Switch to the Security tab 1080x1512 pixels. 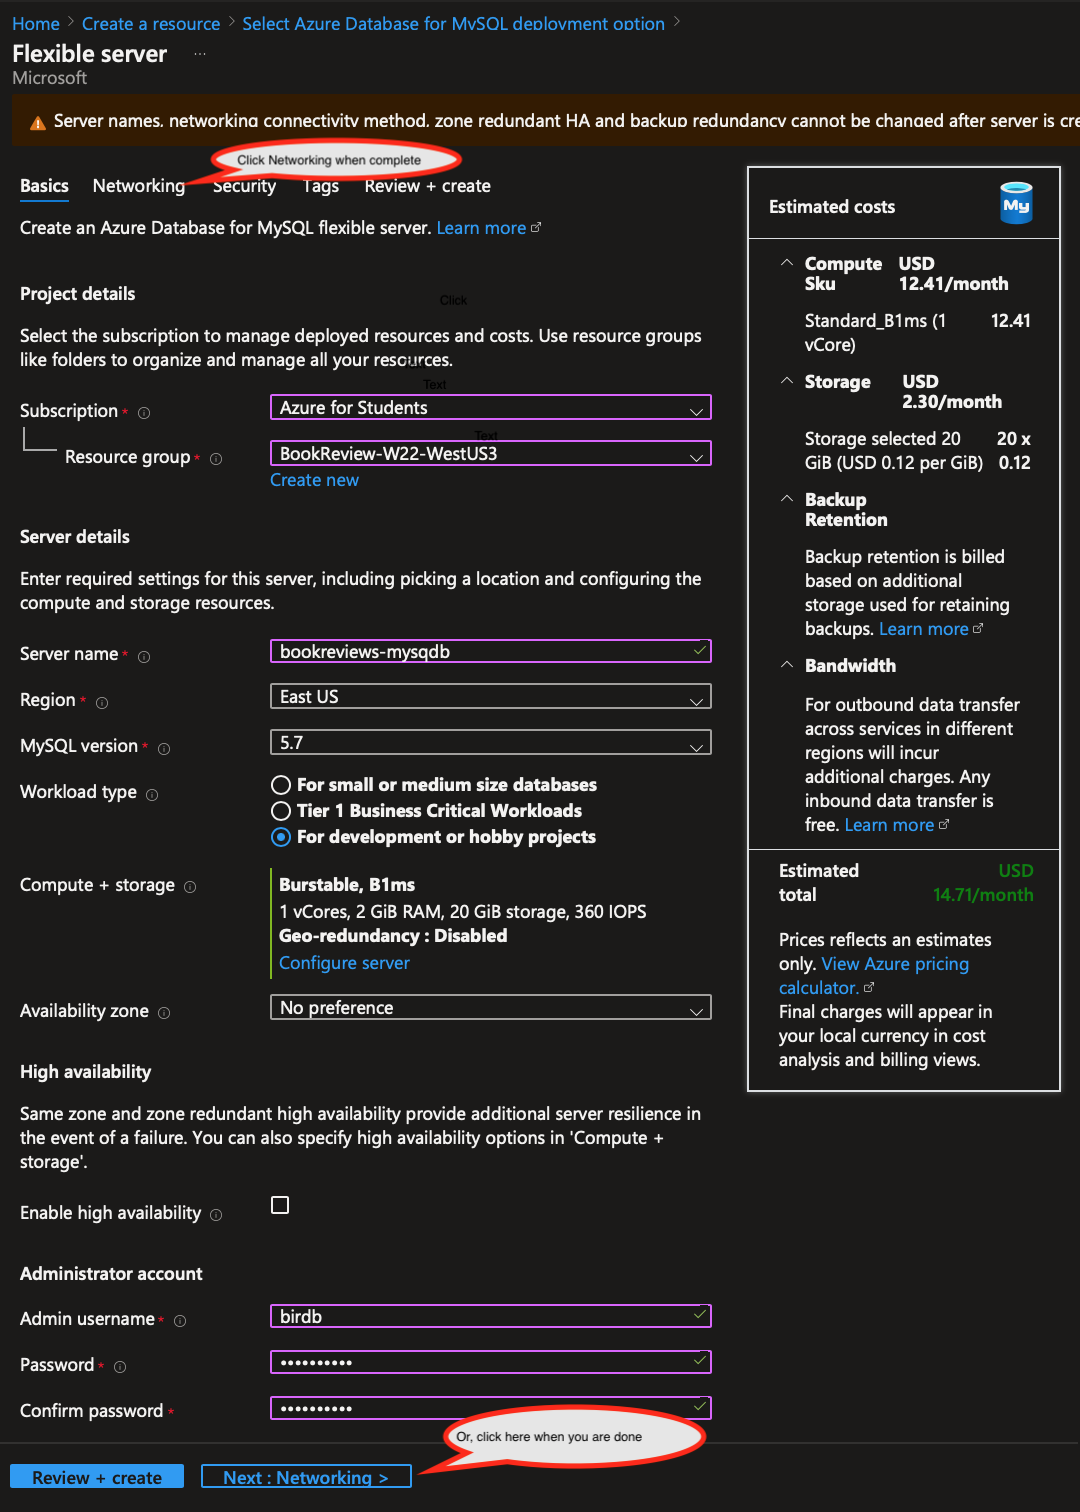pos(244,186)
